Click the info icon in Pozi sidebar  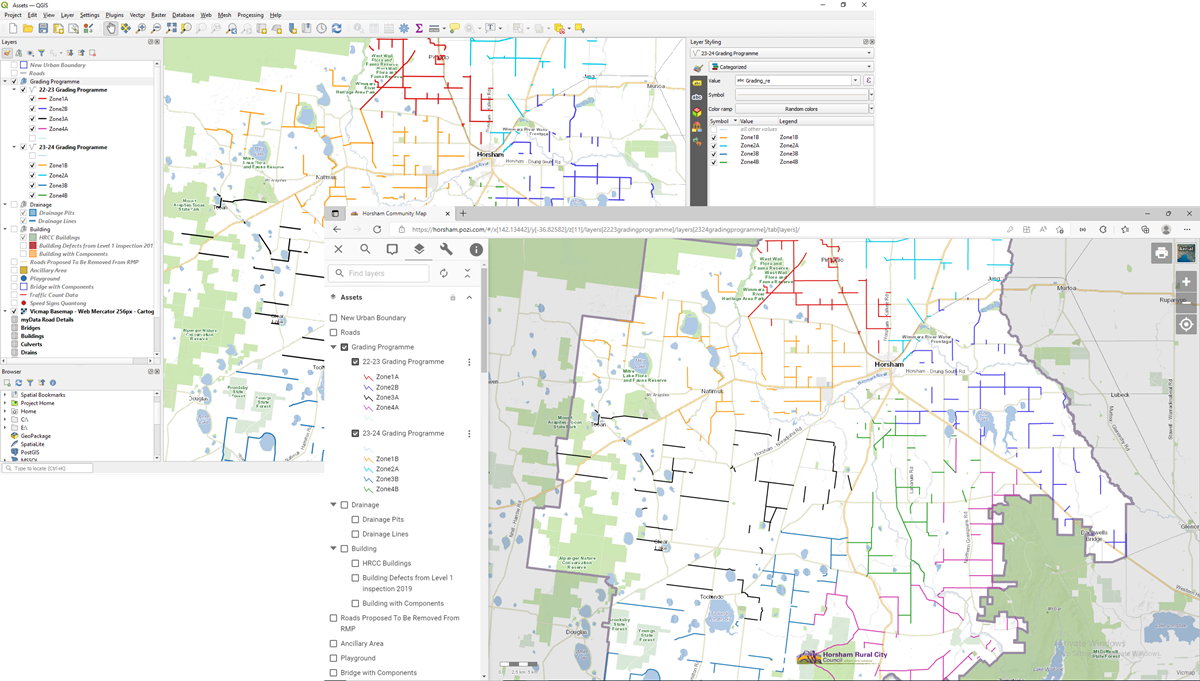coord(476,249)
